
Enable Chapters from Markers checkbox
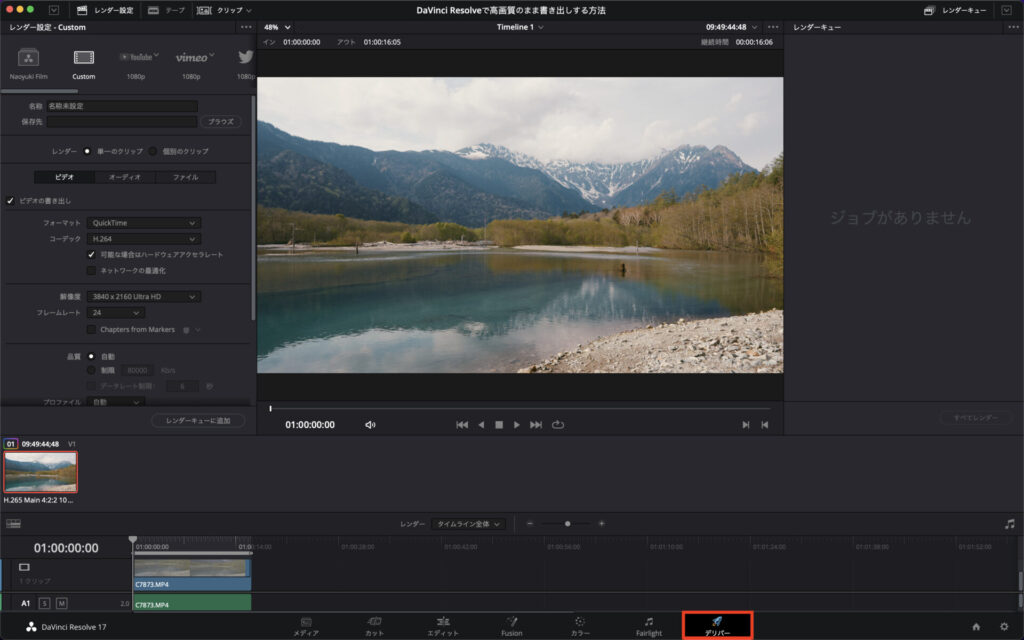pos(91,330)
